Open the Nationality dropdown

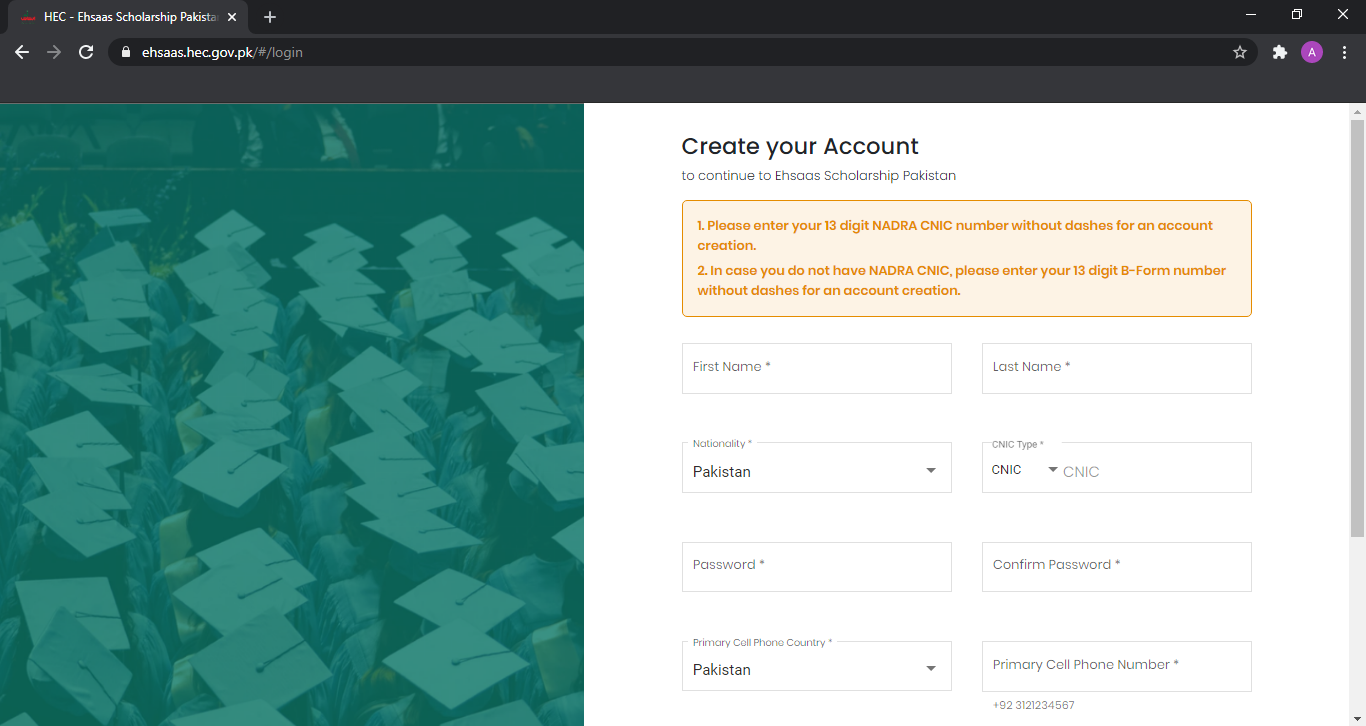coord(817,468)
